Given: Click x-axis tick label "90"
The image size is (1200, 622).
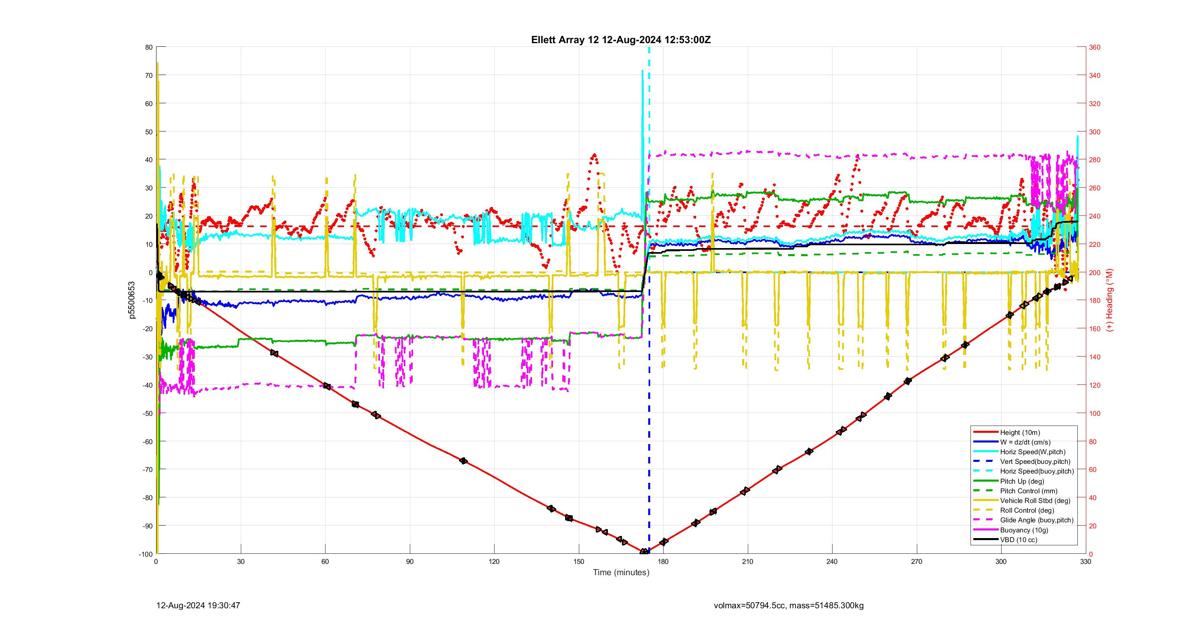Looking at the screenshot, I should tap(409, 562).
